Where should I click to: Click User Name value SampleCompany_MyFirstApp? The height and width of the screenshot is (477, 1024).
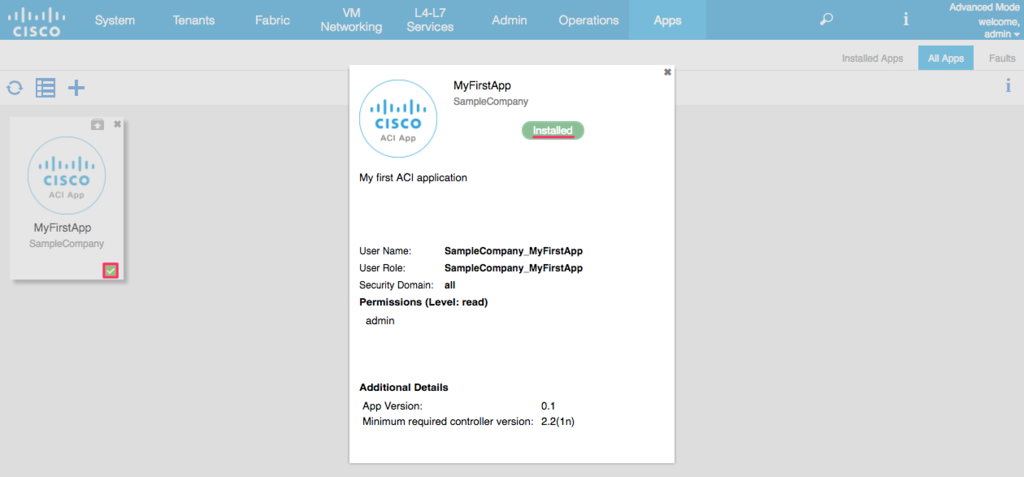tap(514, 251)
